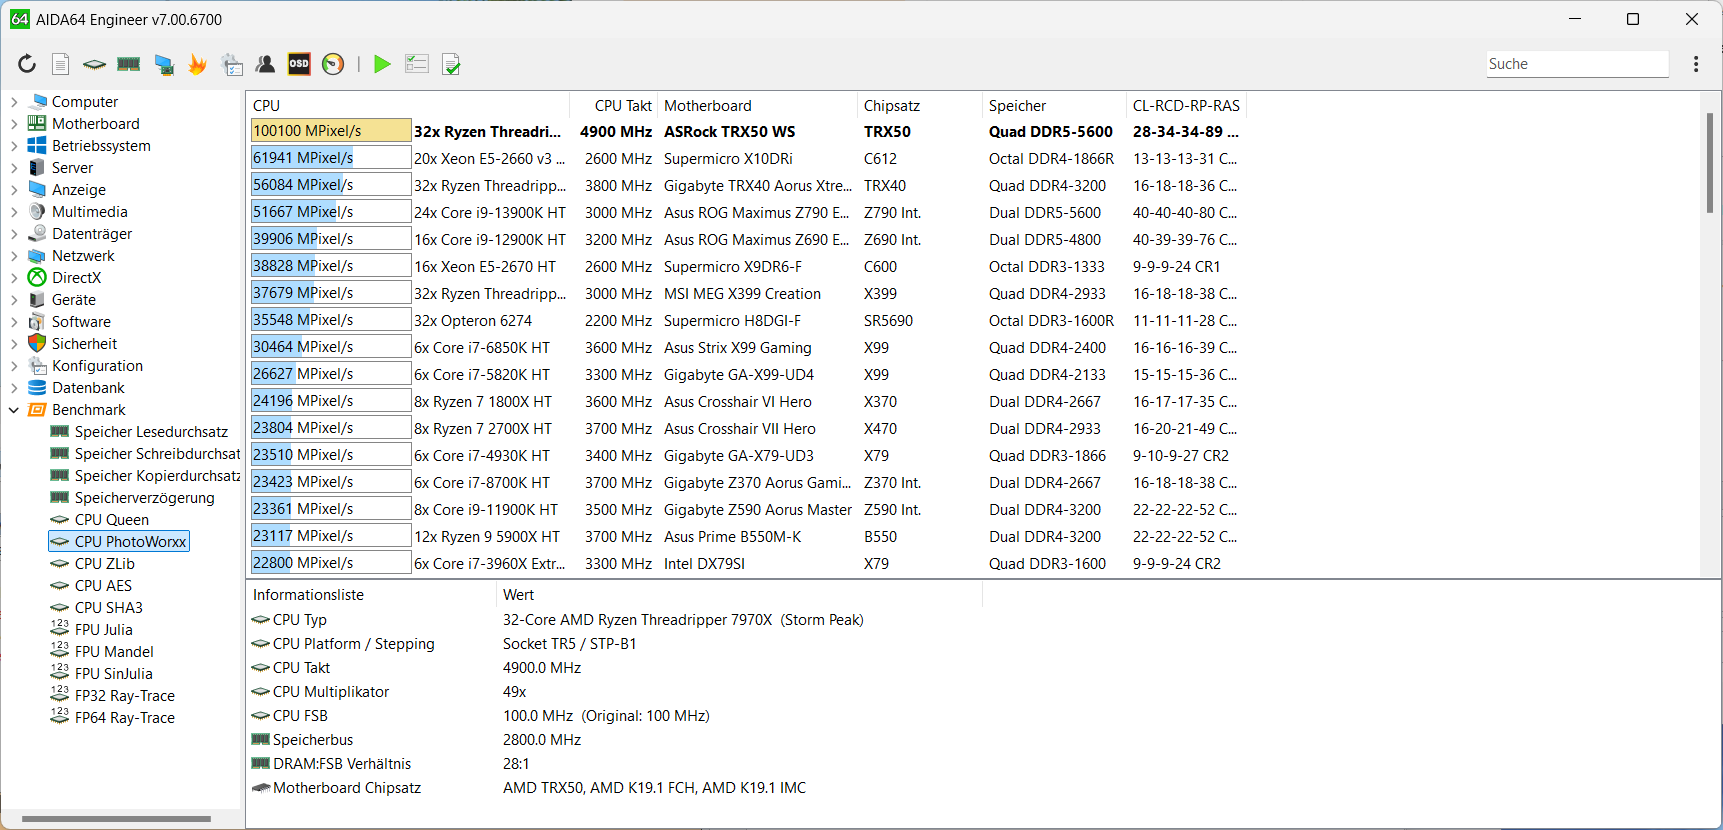Select Sicherheit in the sidebar tree
Image resolution: width=1723 pixels, height=830 pixels.
pyautogui.click(x=84, y=344)
